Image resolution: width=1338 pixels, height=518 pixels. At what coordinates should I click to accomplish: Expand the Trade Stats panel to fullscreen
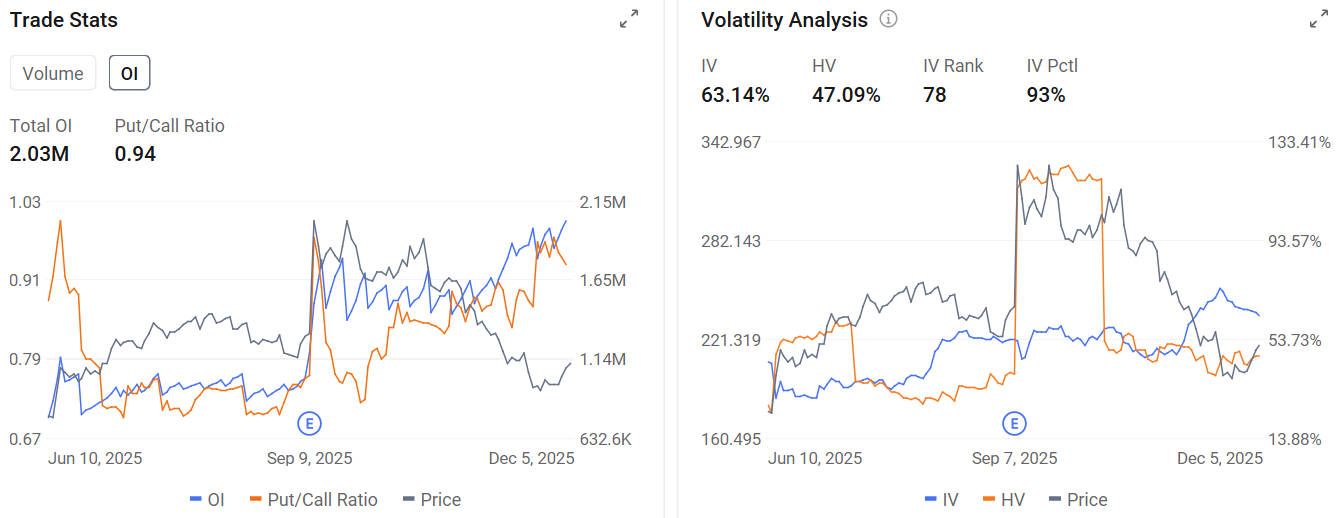pos(629,19)
